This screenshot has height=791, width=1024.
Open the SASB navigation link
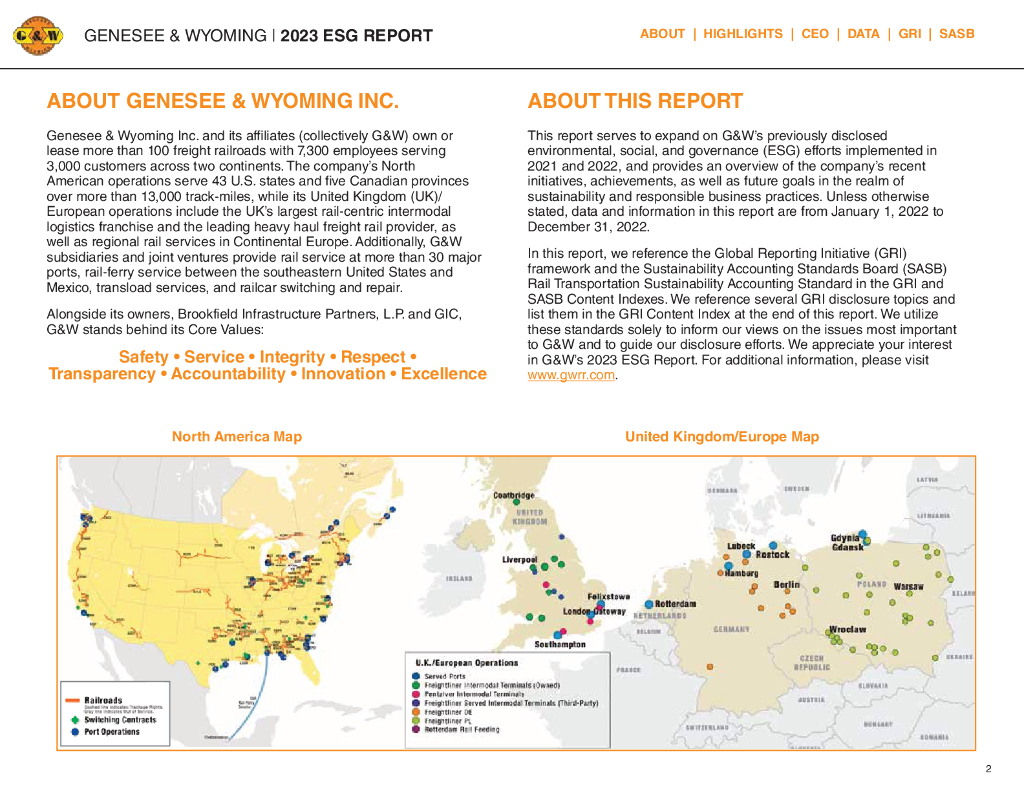(957, 34)
